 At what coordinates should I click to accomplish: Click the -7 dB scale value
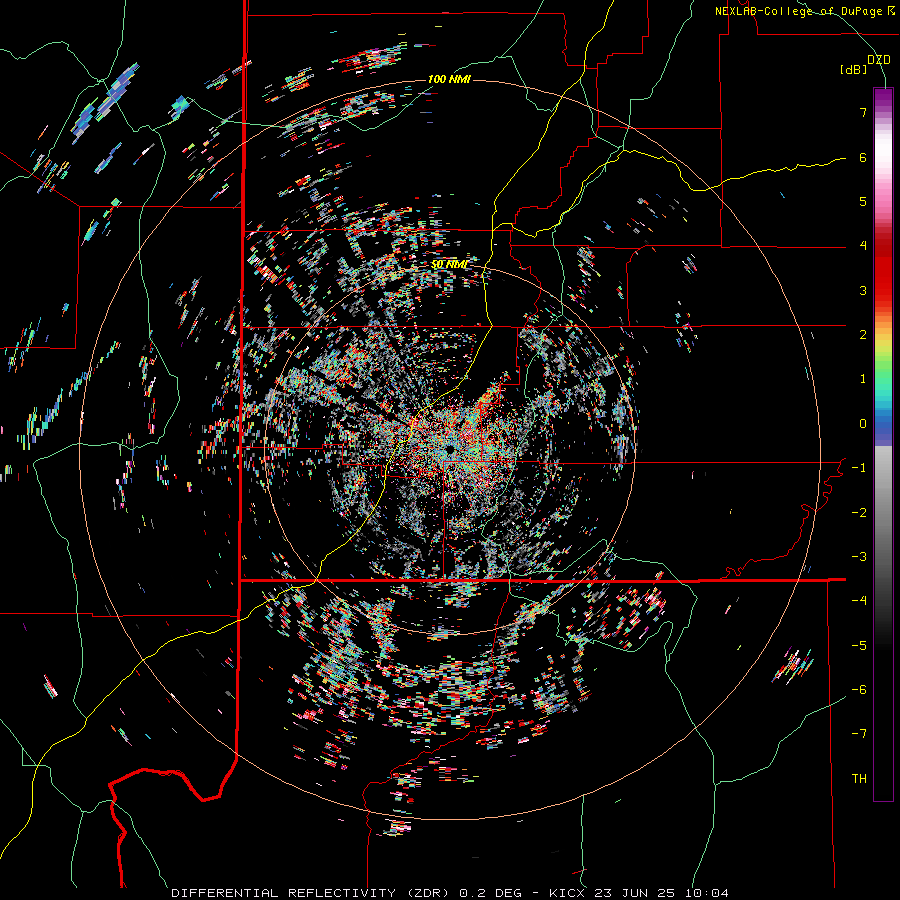pos(859,734)
